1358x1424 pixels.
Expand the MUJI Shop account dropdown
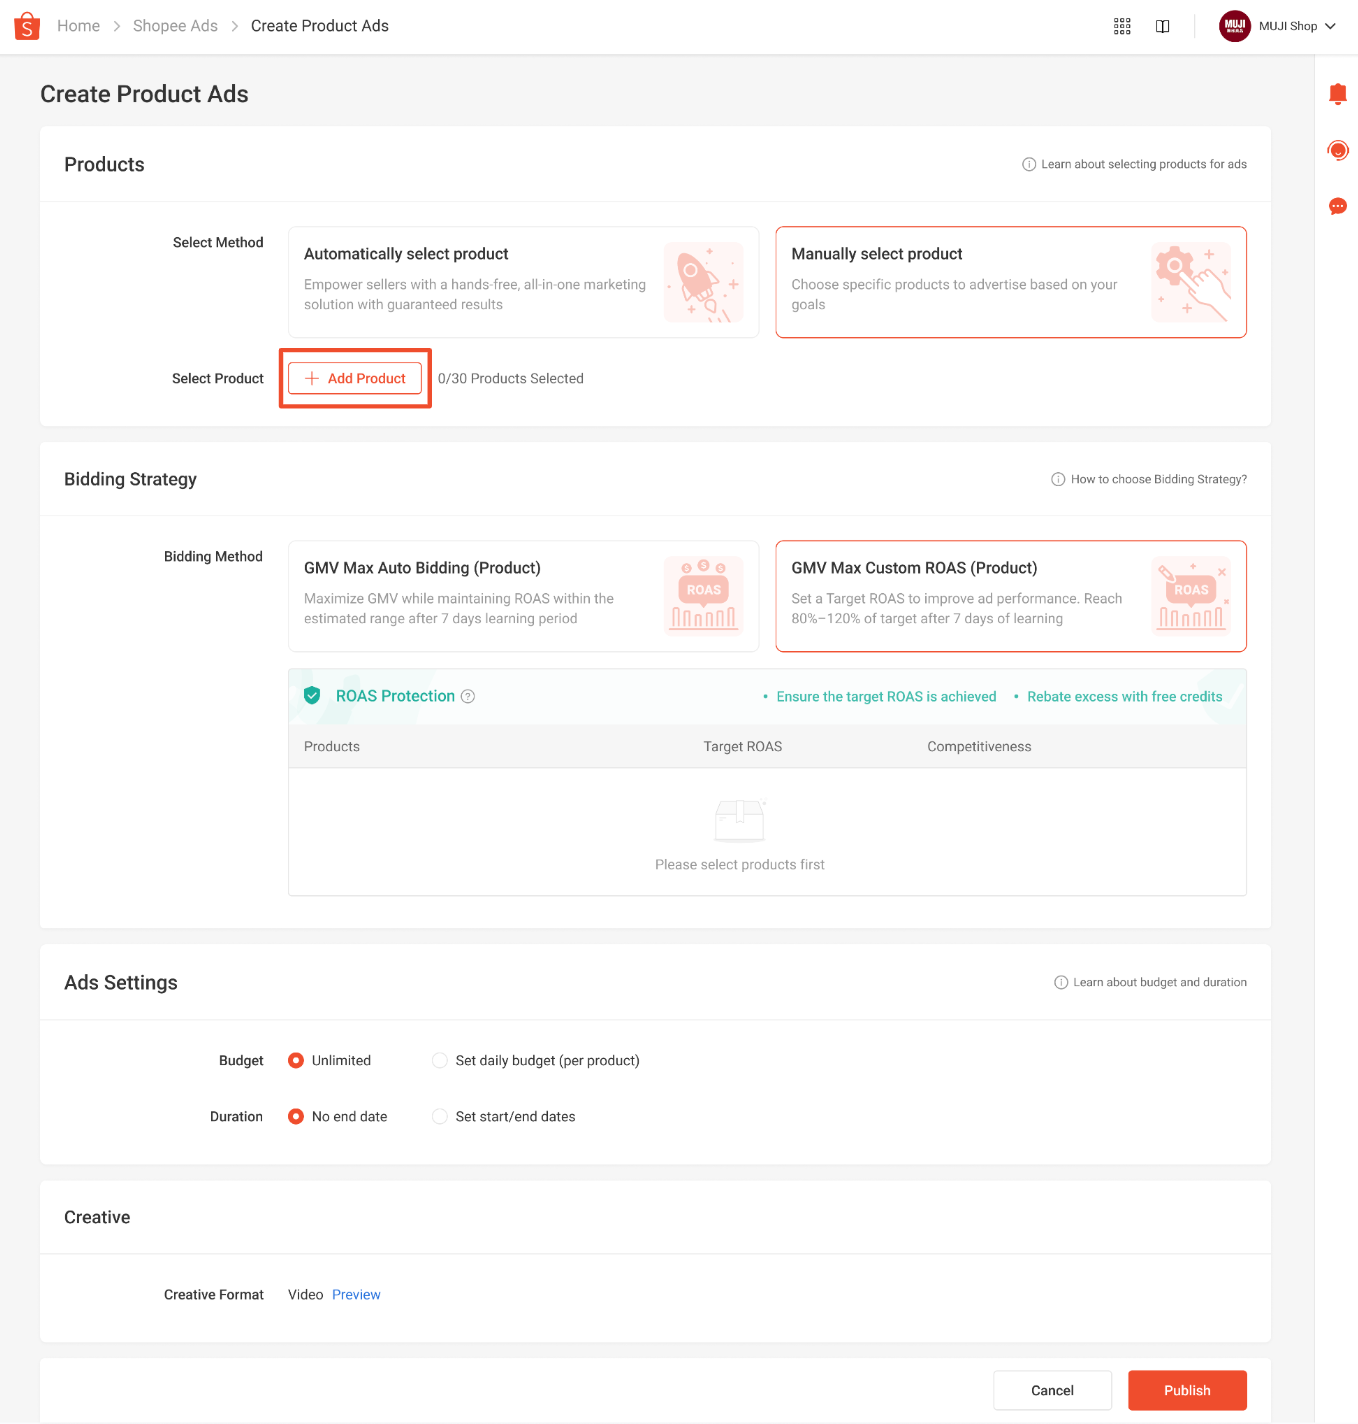1330,26
